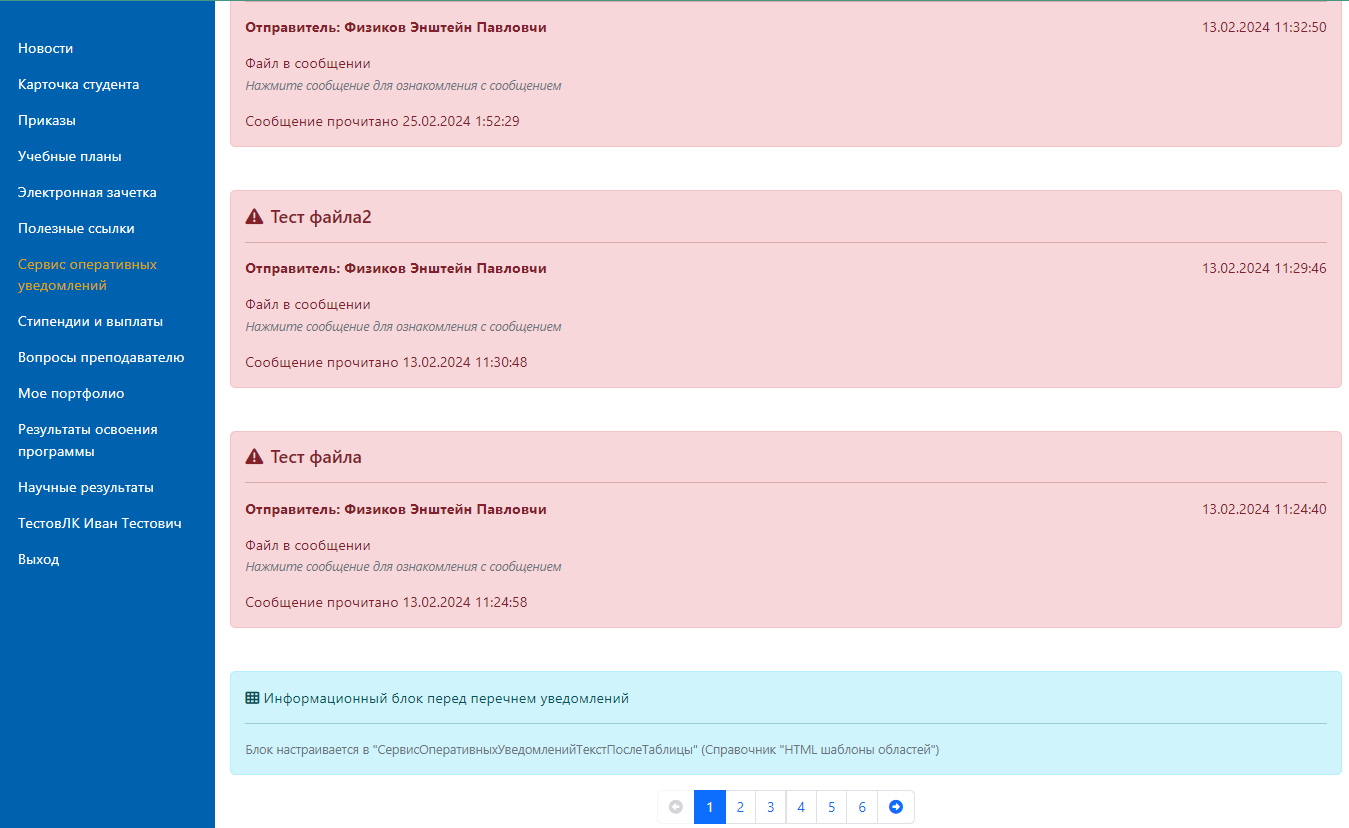Go to page 2 of notifications
The width and height of the screenshot is (1349, 828).
[x=740, y=807]
